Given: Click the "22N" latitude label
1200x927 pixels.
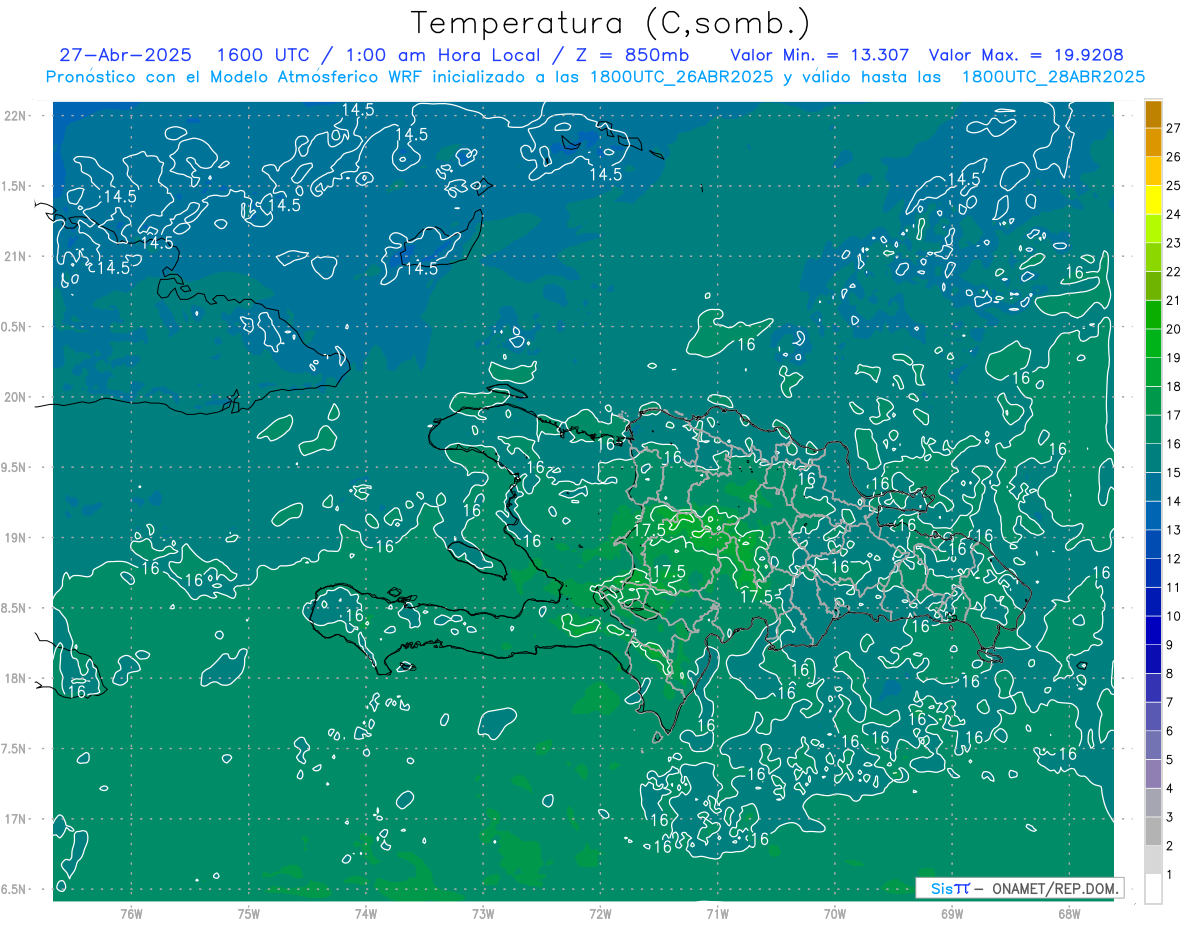Looking at the screenshot, I should click(15, 115).
